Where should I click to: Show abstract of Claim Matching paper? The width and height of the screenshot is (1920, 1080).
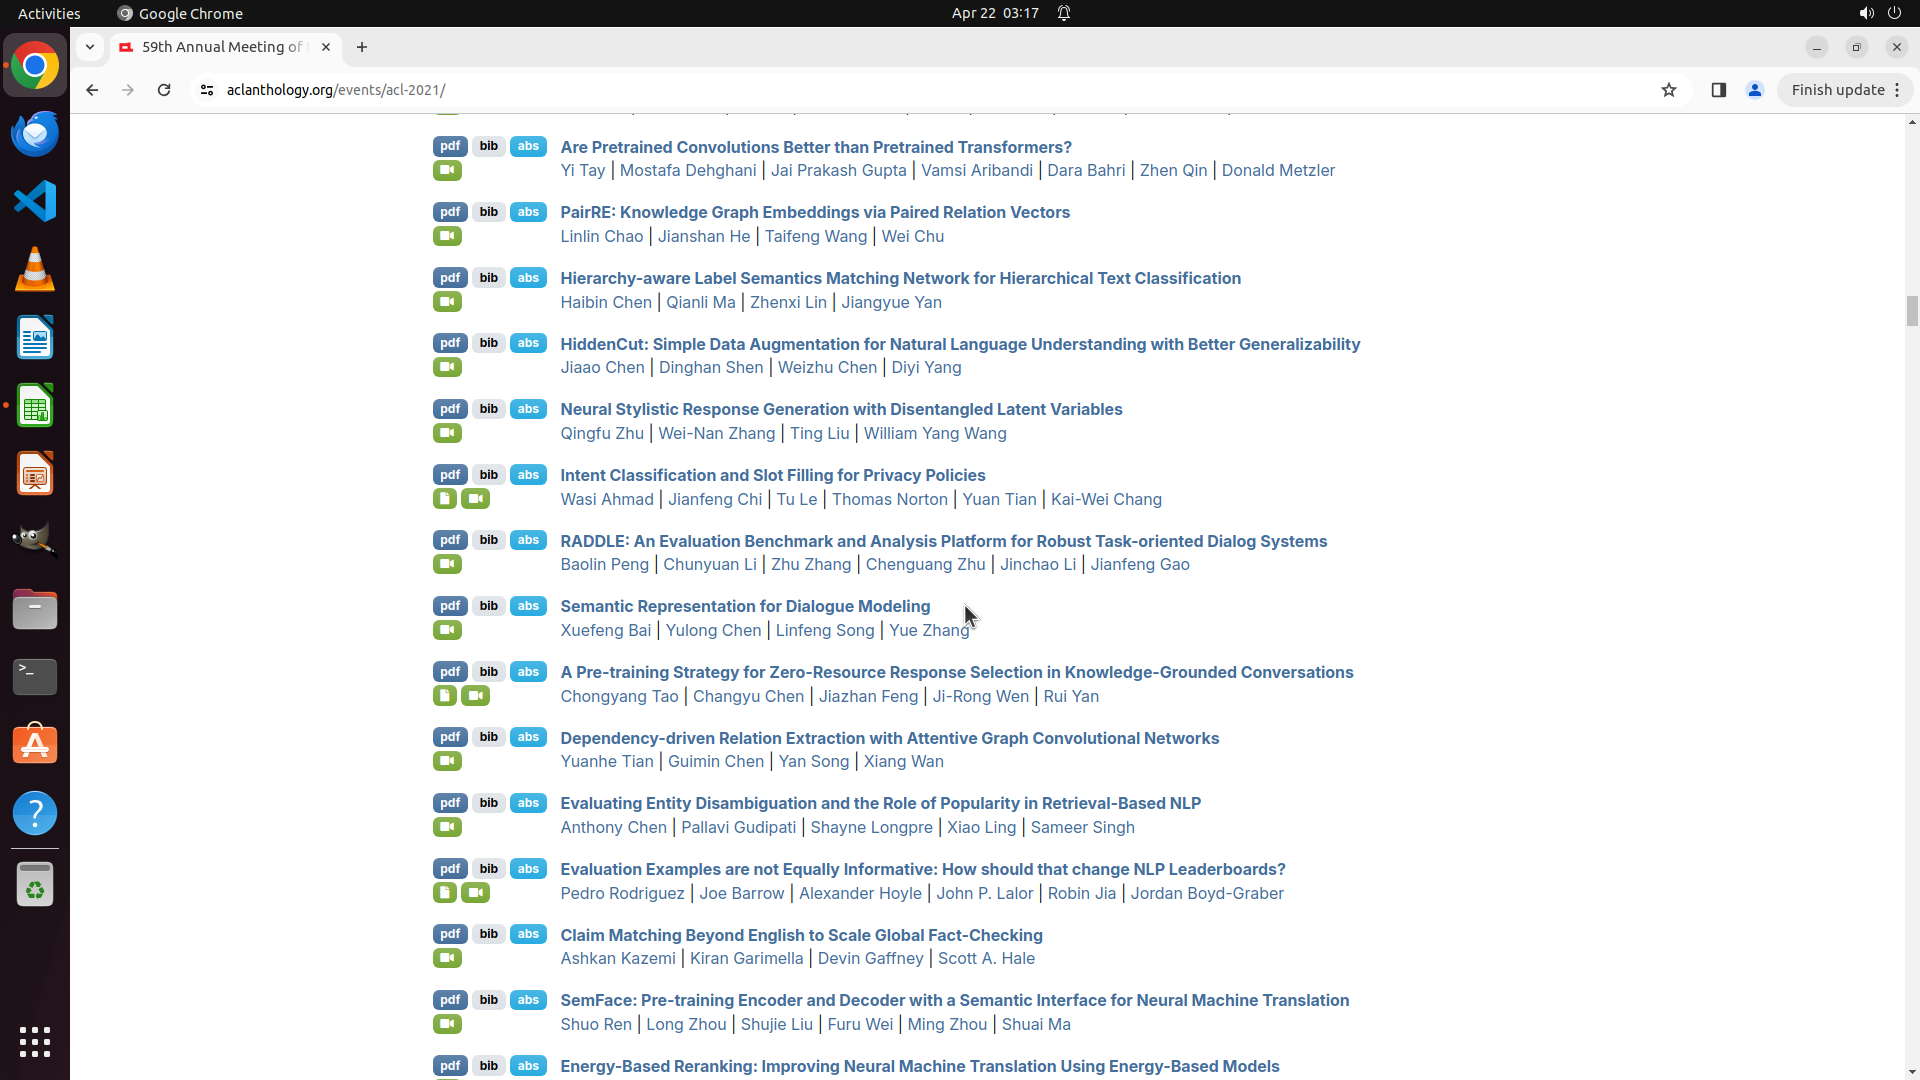528,934
